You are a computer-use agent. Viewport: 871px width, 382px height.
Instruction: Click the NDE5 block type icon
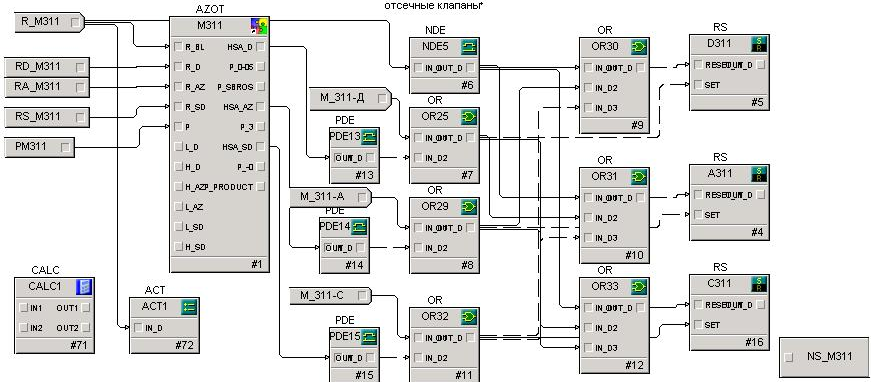(469, 47)
